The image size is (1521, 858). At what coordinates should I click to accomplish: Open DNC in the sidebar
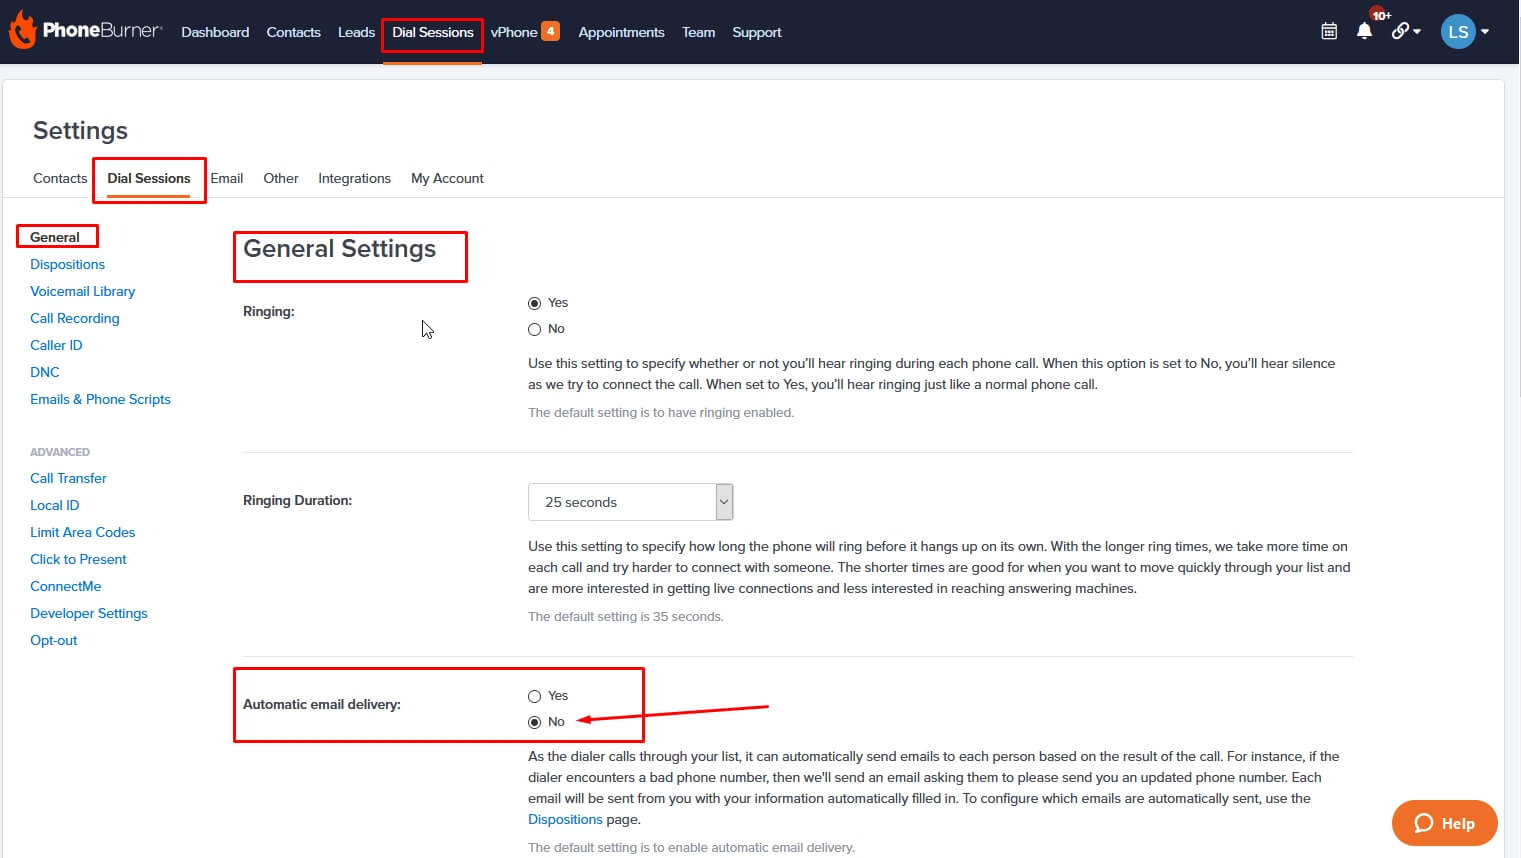[45, 372]
